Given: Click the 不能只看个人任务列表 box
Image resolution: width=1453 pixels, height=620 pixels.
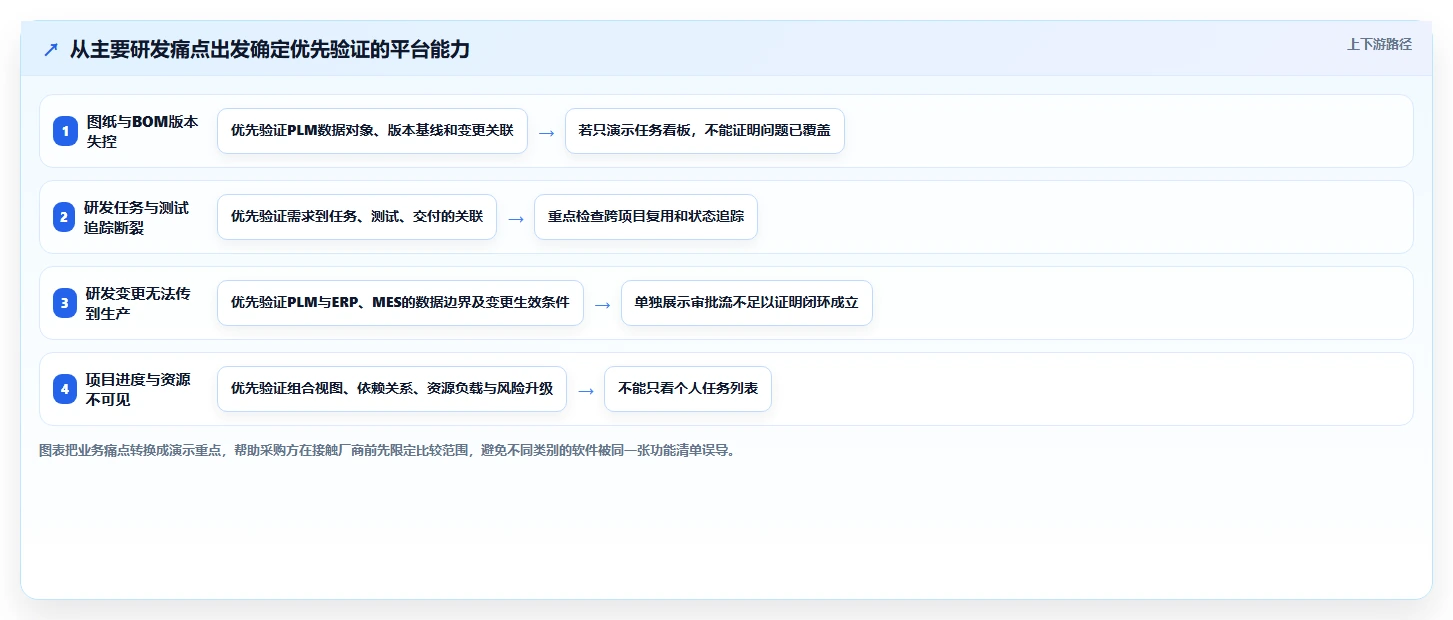Looking at the screenshot, I should tap(688, 389).
